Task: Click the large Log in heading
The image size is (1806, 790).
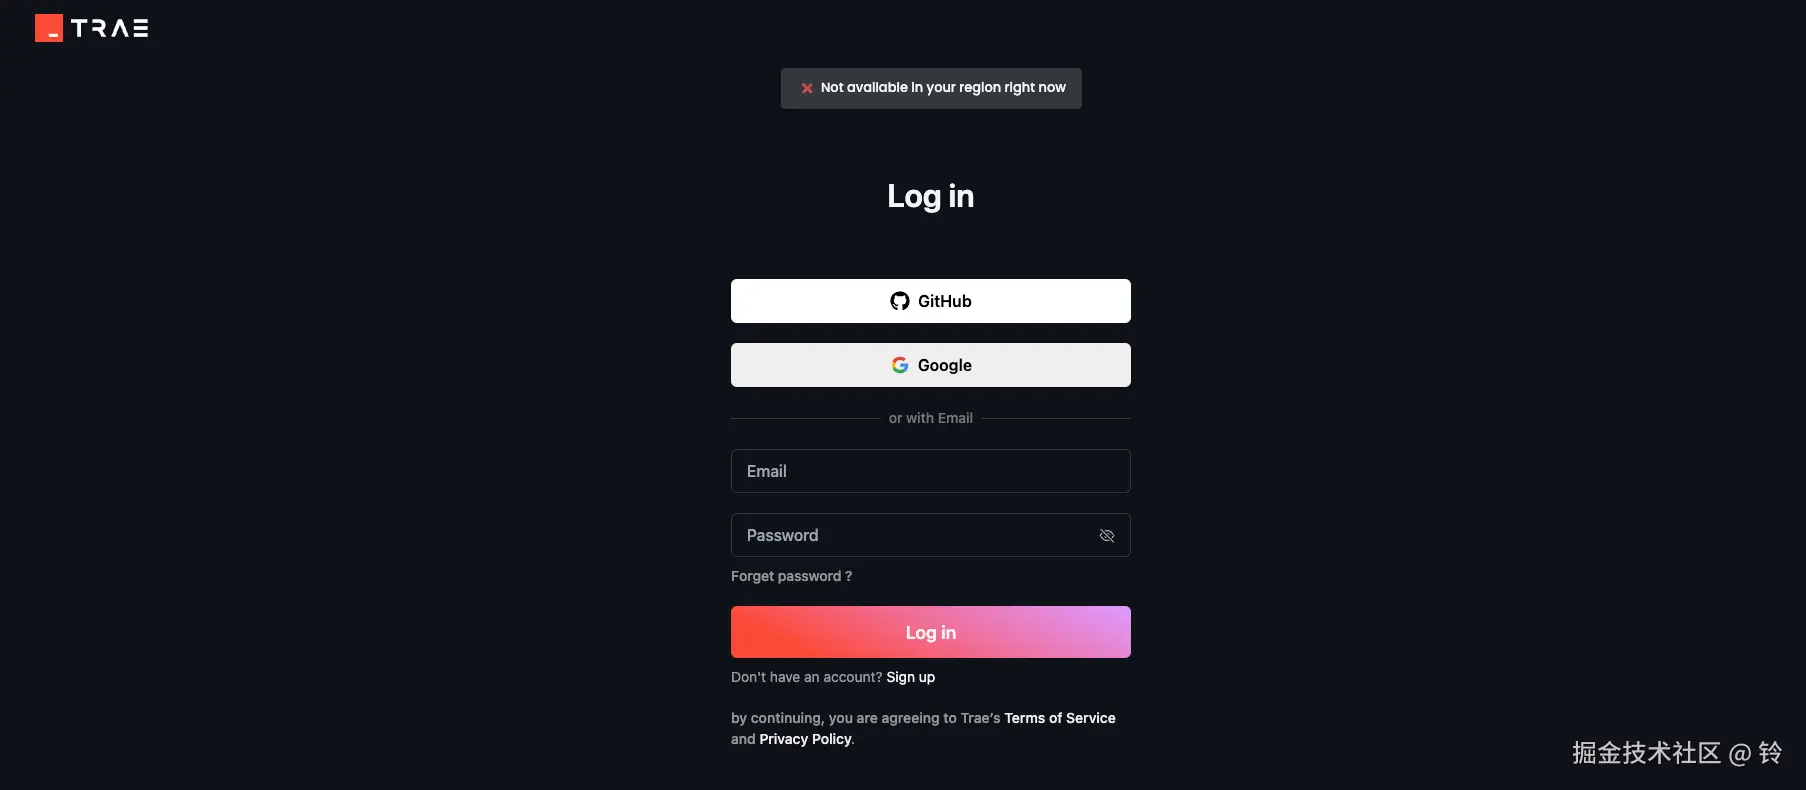Action: [931, 197]
